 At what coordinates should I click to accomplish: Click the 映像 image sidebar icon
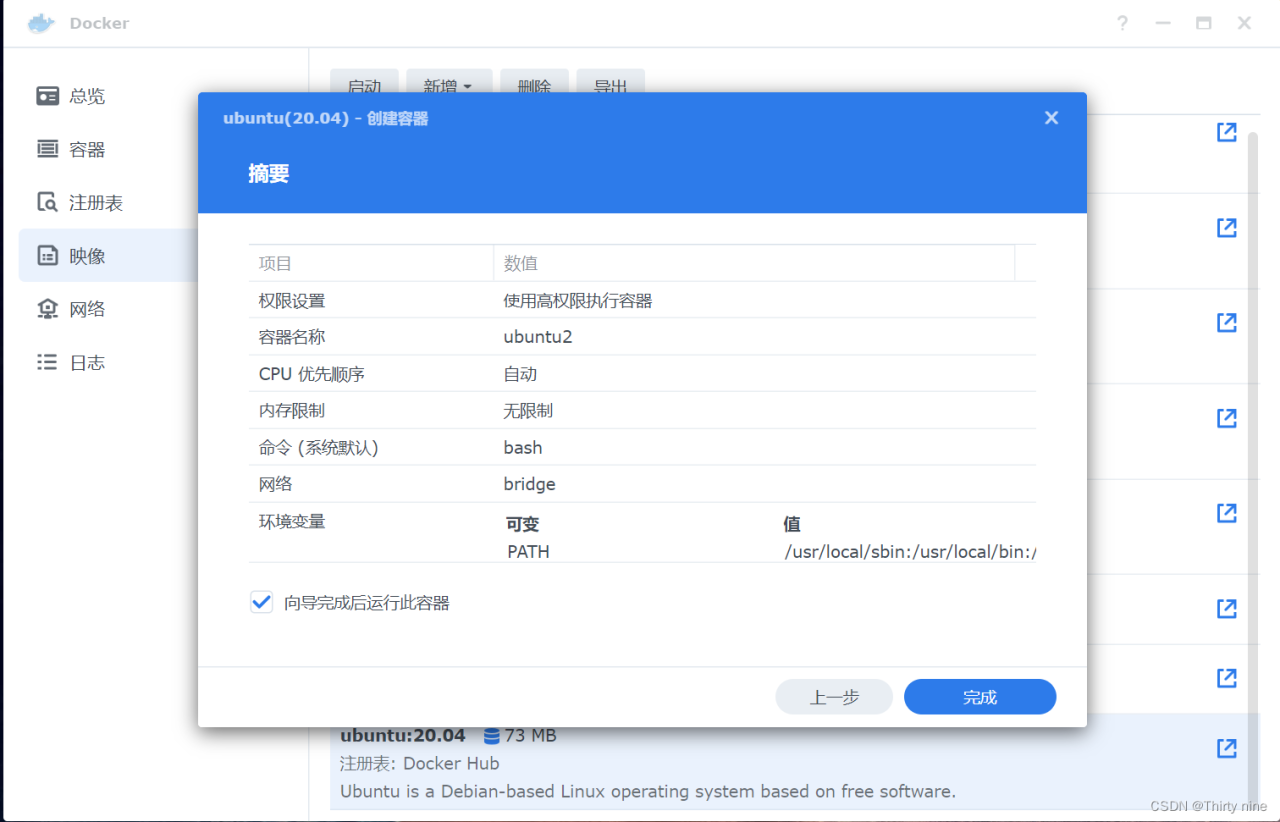point(46,255)
